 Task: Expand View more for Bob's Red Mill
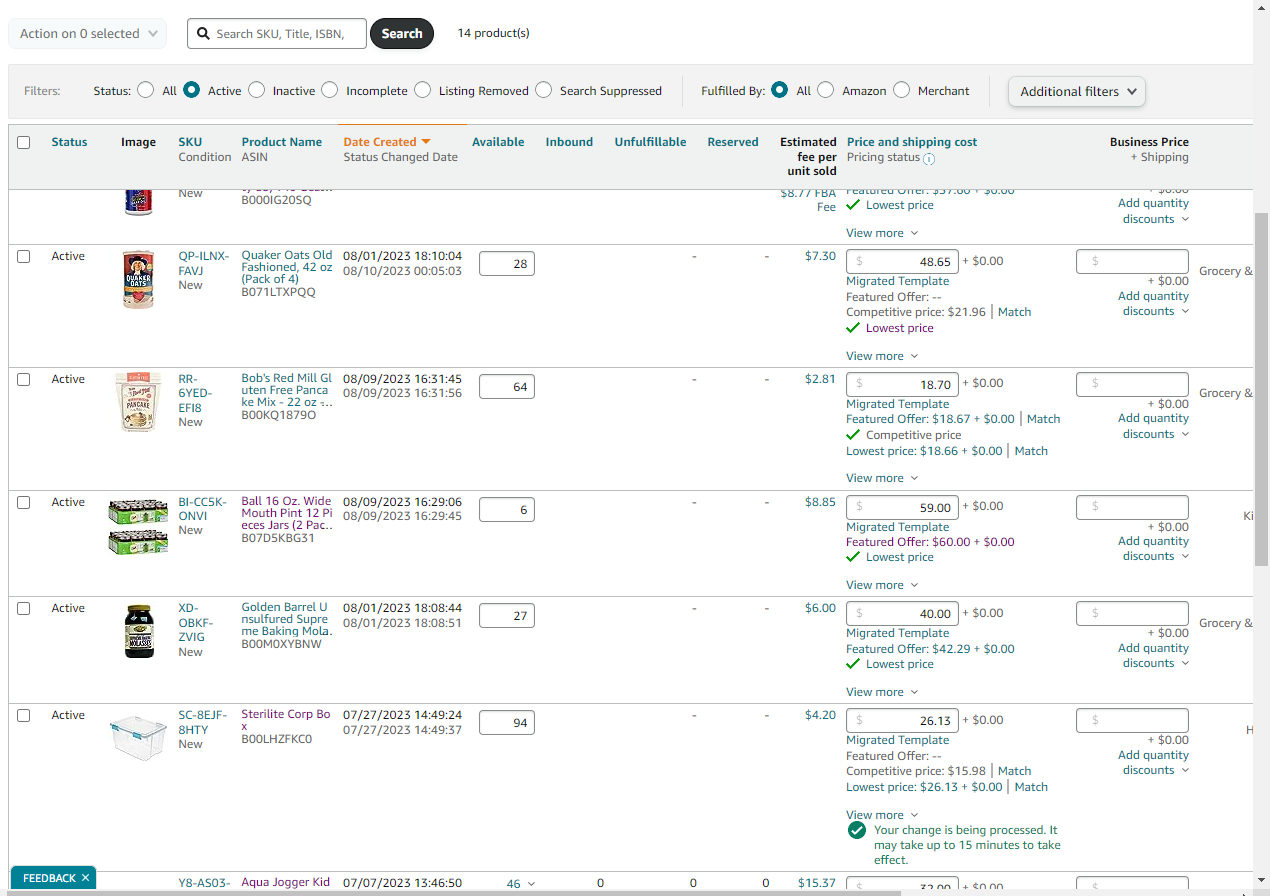click(882, 478)
